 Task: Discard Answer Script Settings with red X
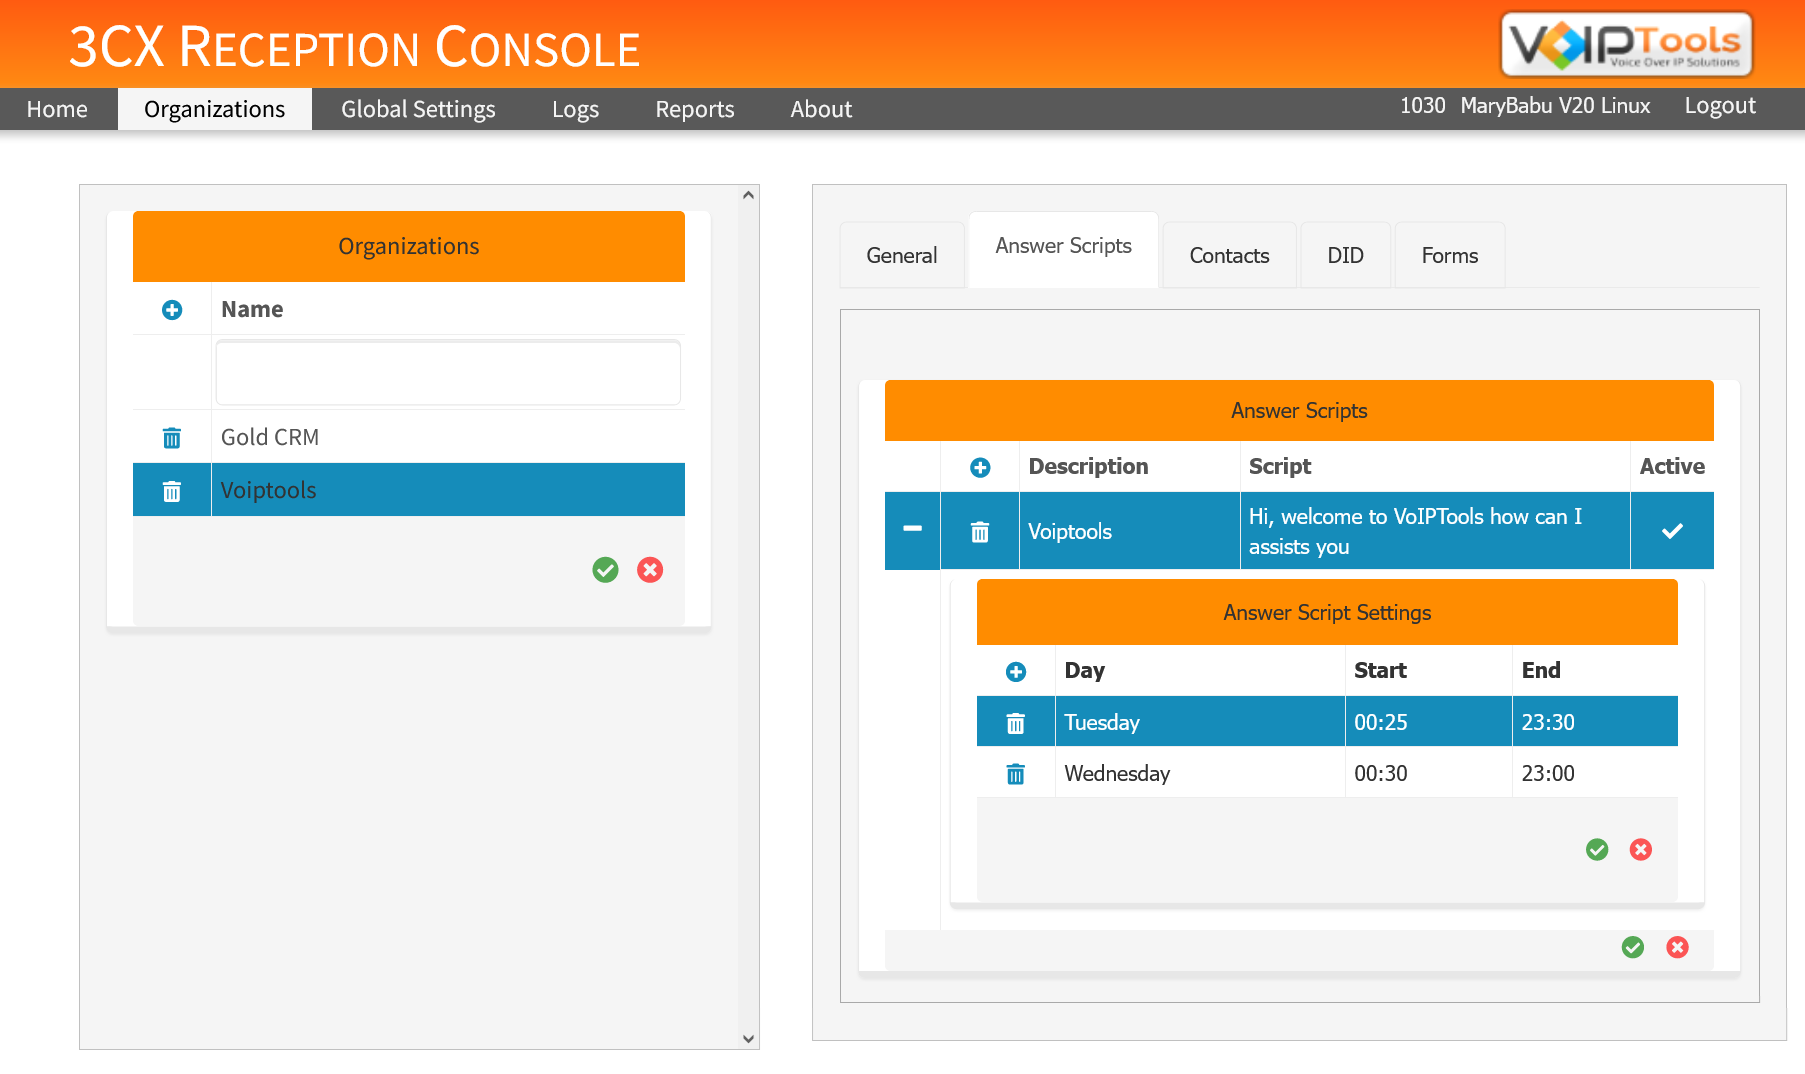coord(1641,850)
